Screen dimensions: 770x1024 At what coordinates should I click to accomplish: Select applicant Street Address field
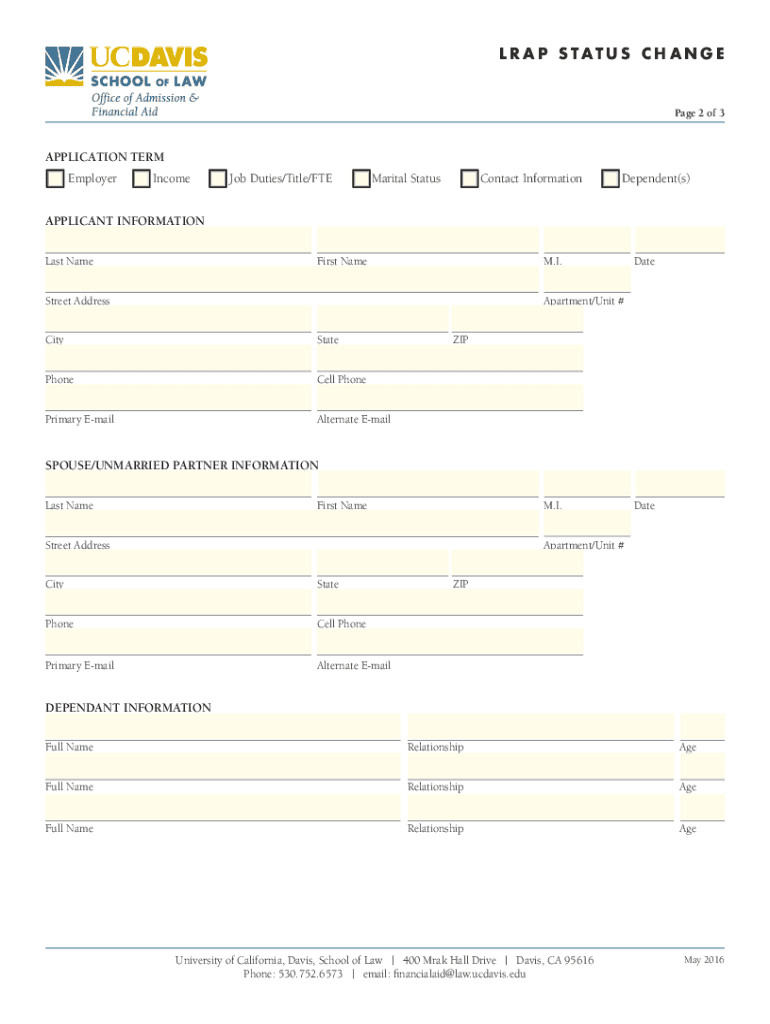pos(290,280)
